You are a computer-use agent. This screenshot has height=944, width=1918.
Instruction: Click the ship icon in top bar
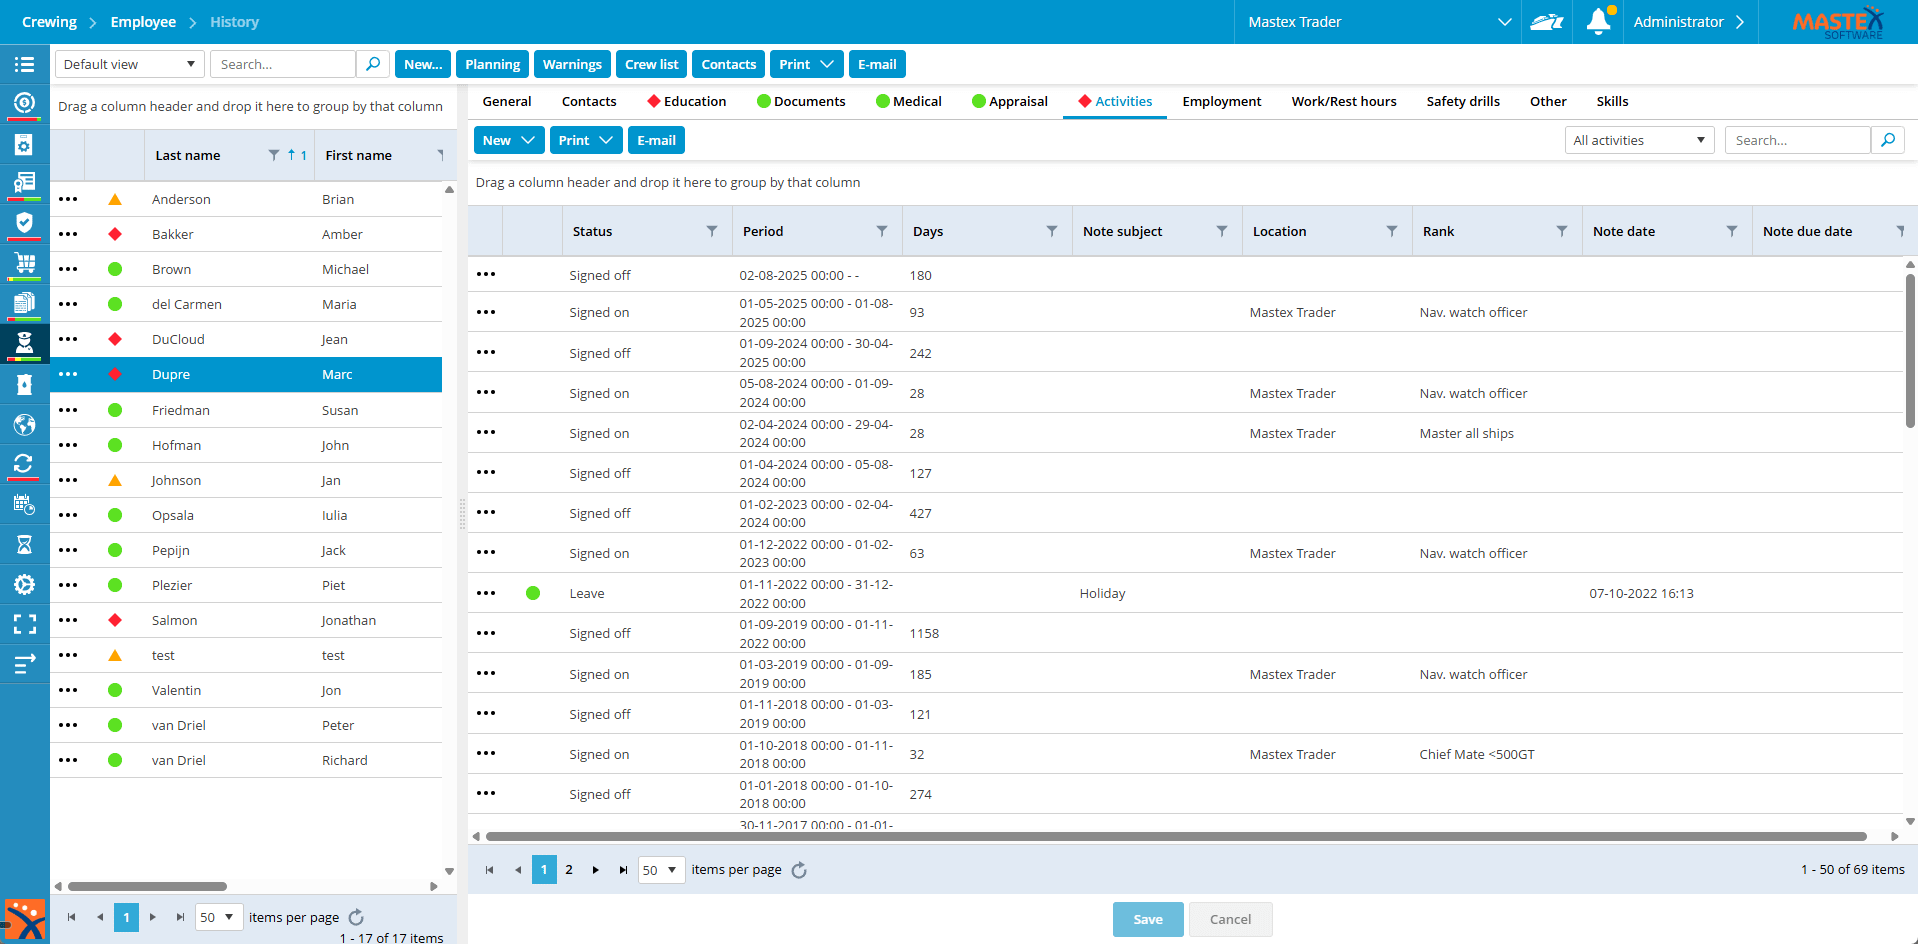click(1546, 21)
